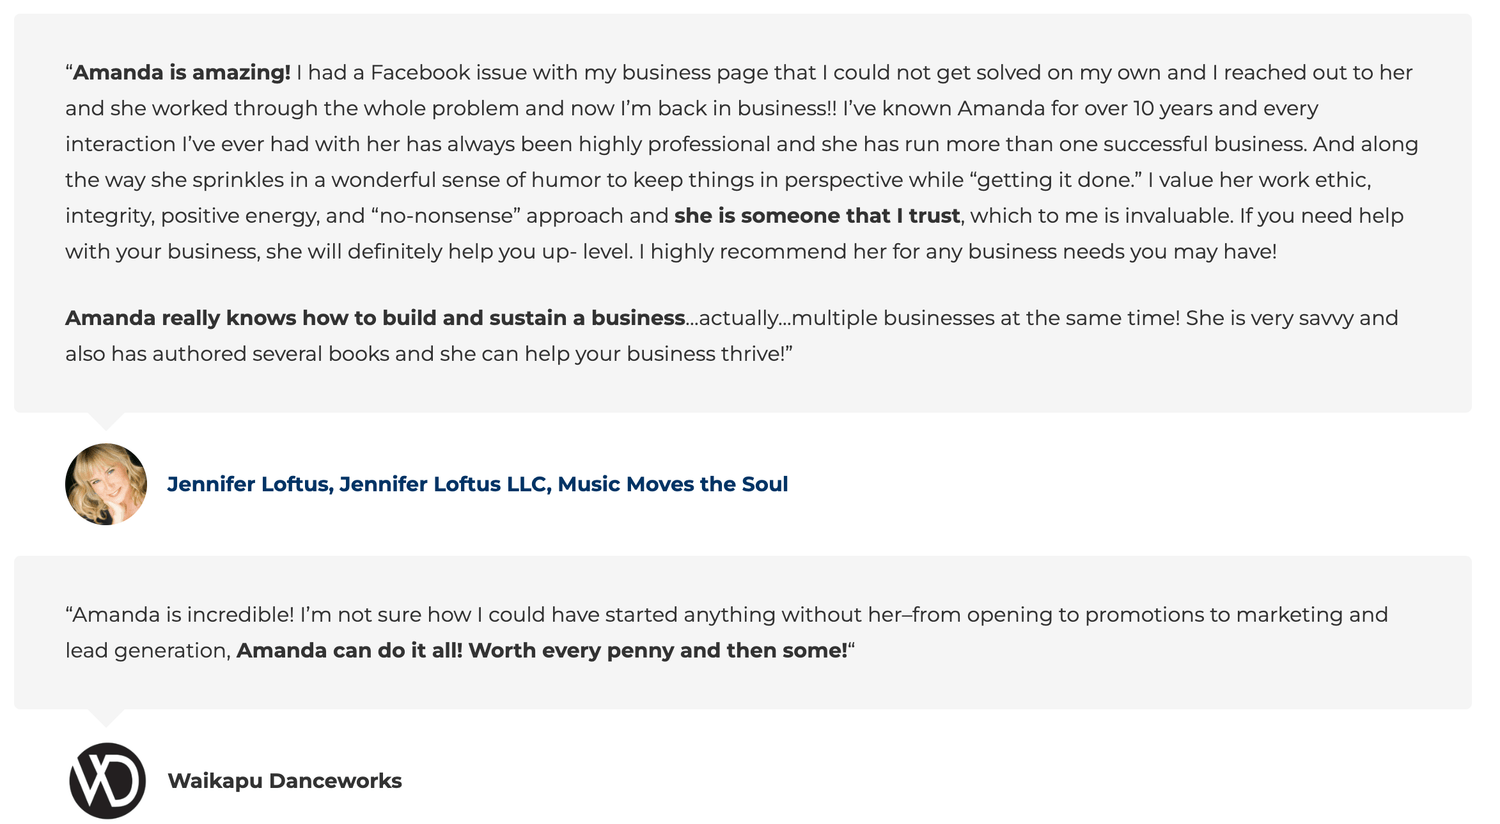Click bold "Amanda can do it all!" text
This screenshot has height=824, width=1500.
point(350,650)
